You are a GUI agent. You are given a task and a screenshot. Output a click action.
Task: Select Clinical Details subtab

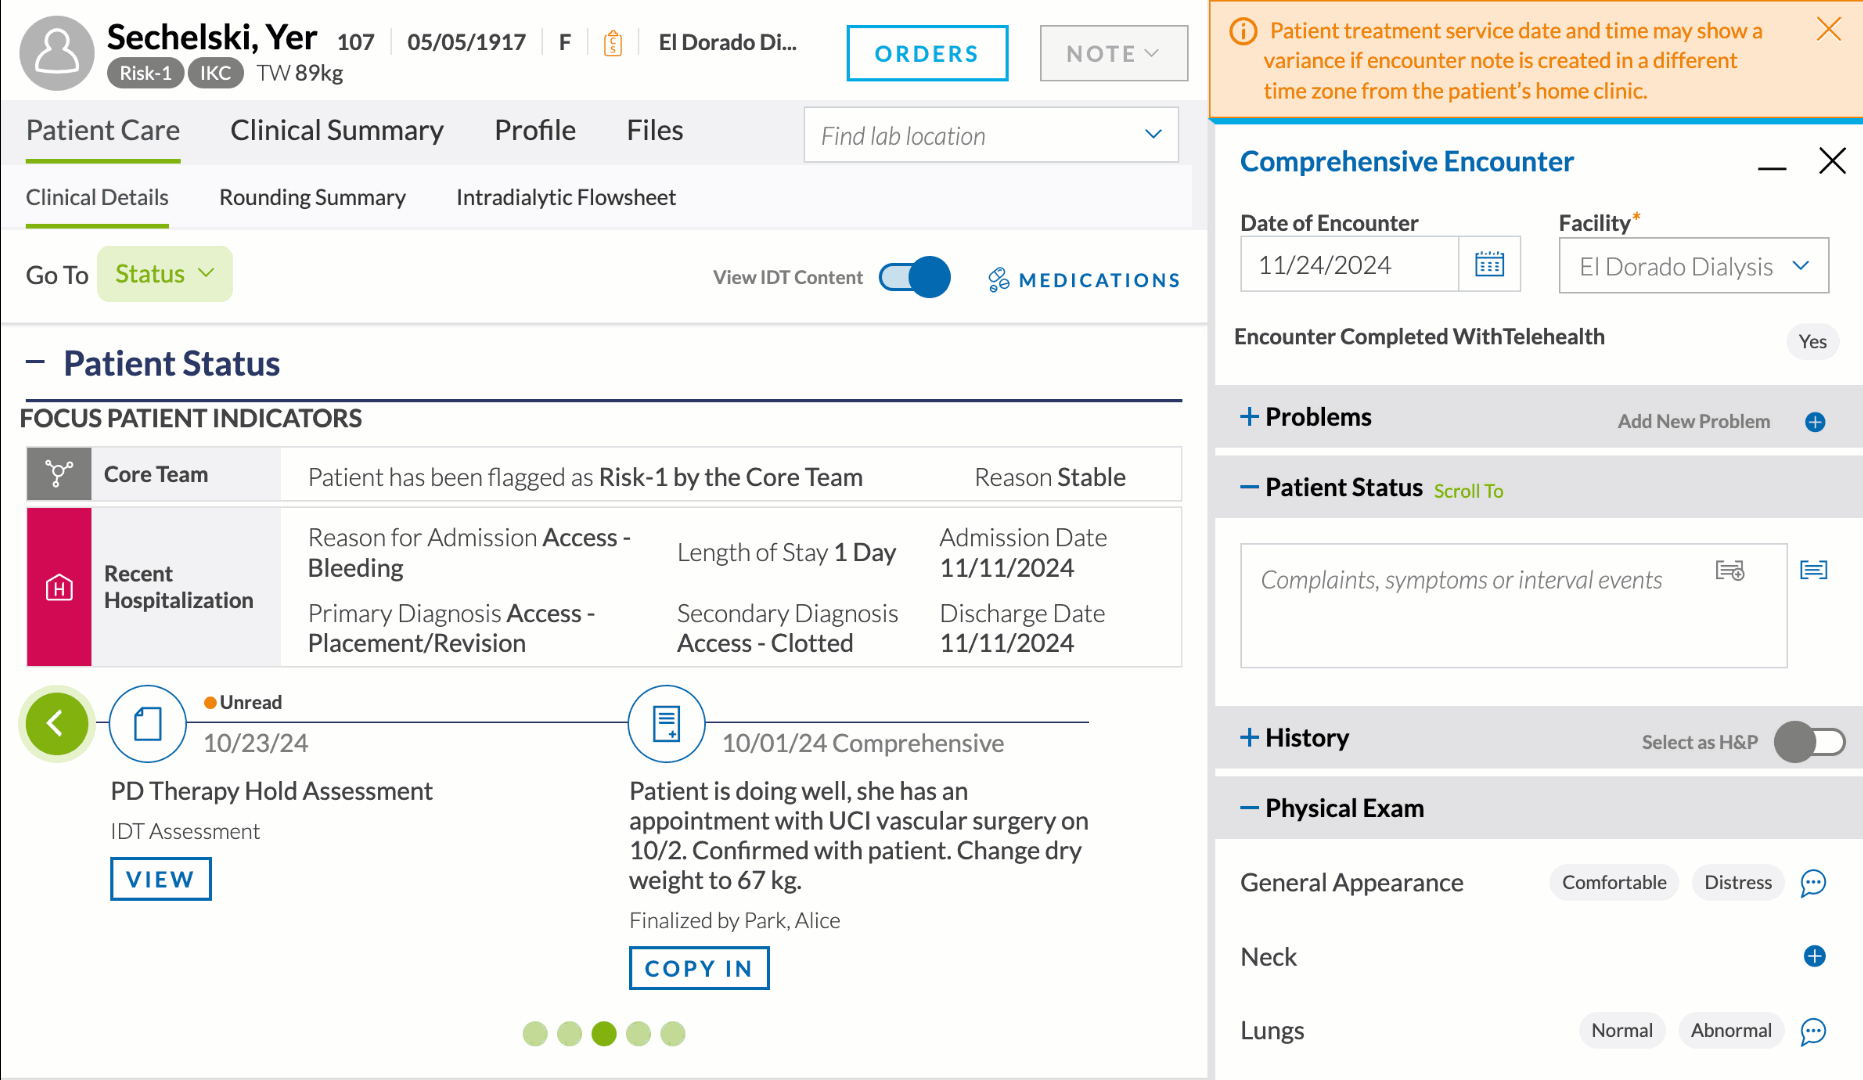(x=97, y=197)
